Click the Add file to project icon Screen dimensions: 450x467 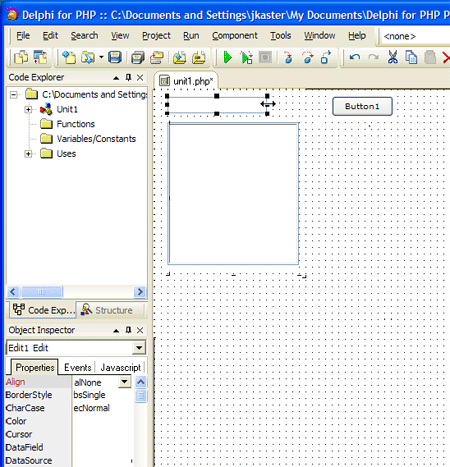tap(179, 58)
